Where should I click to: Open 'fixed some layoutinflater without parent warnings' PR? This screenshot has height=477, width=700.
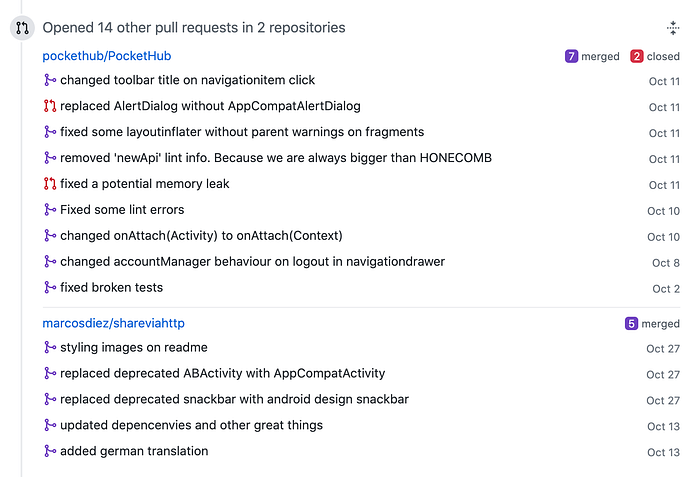242,132
